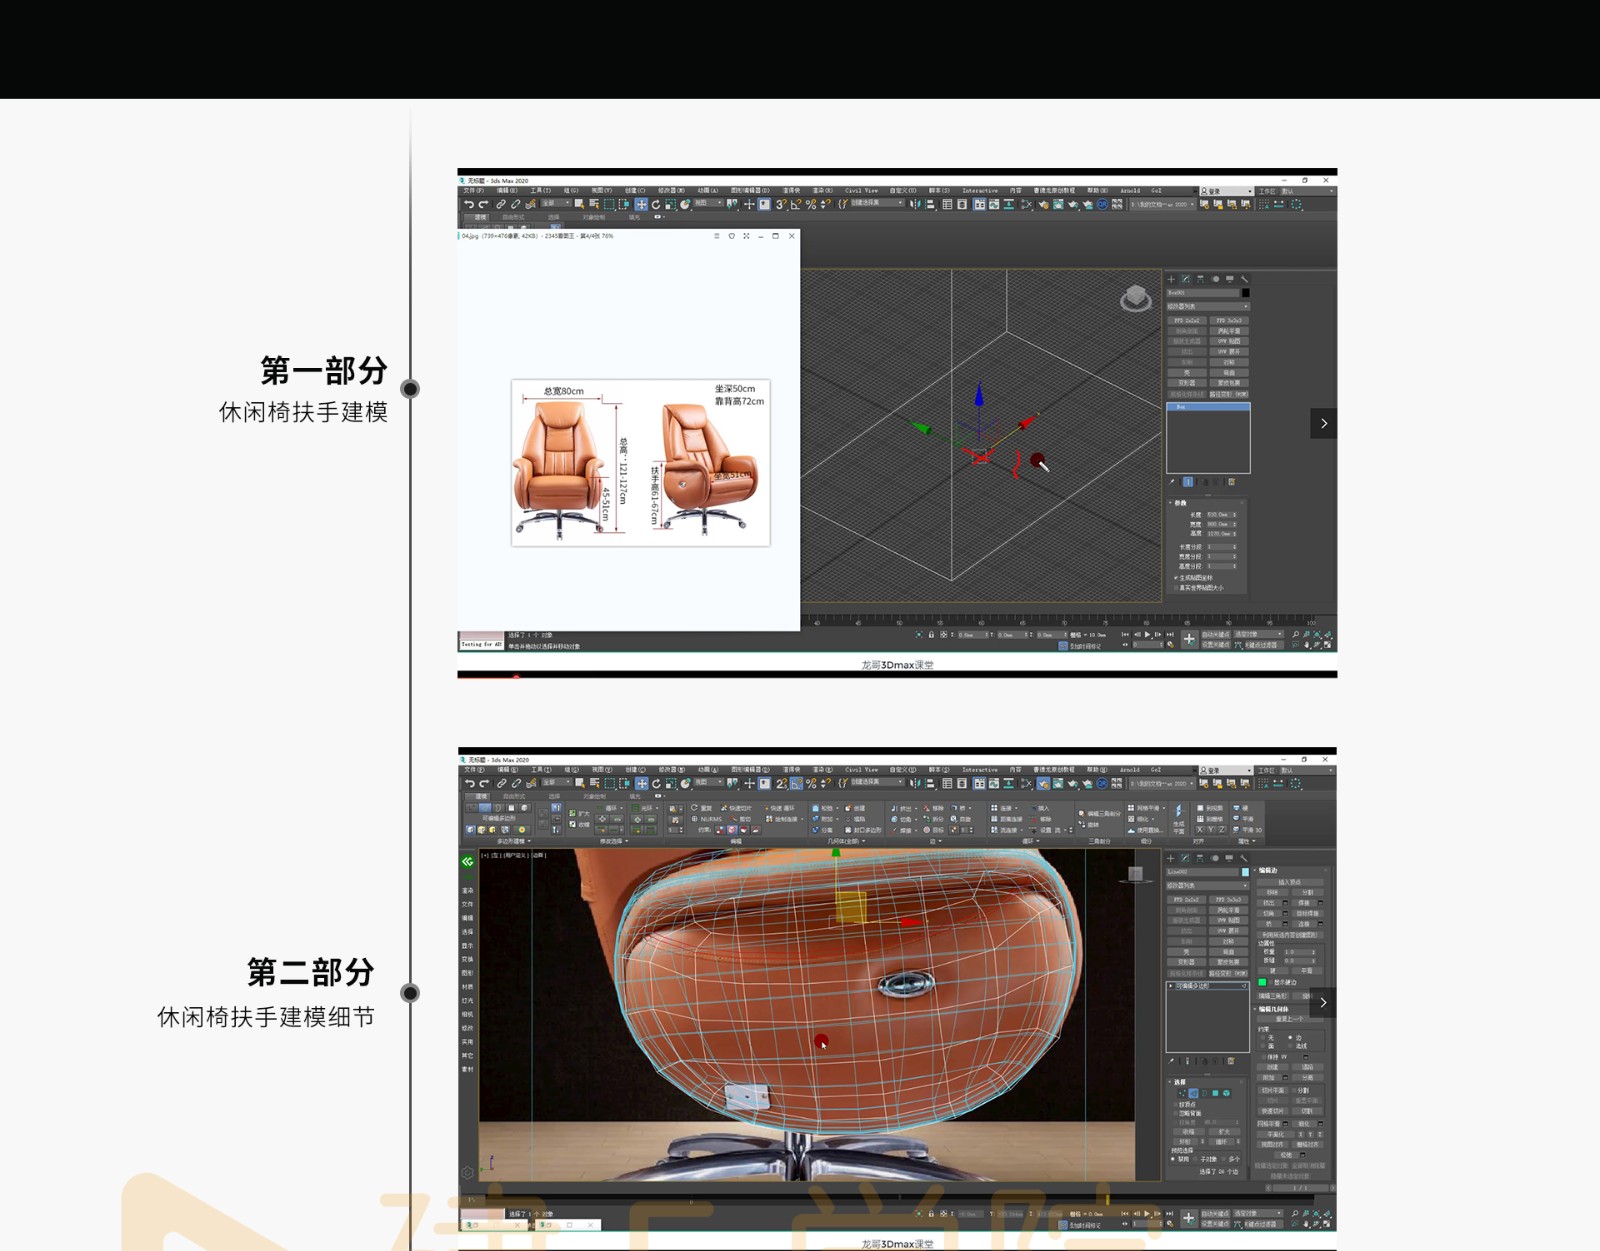Click the next arrow on the part-one image
Viewport: 1600px width, 1251px height.
[x=1323, y=423]
